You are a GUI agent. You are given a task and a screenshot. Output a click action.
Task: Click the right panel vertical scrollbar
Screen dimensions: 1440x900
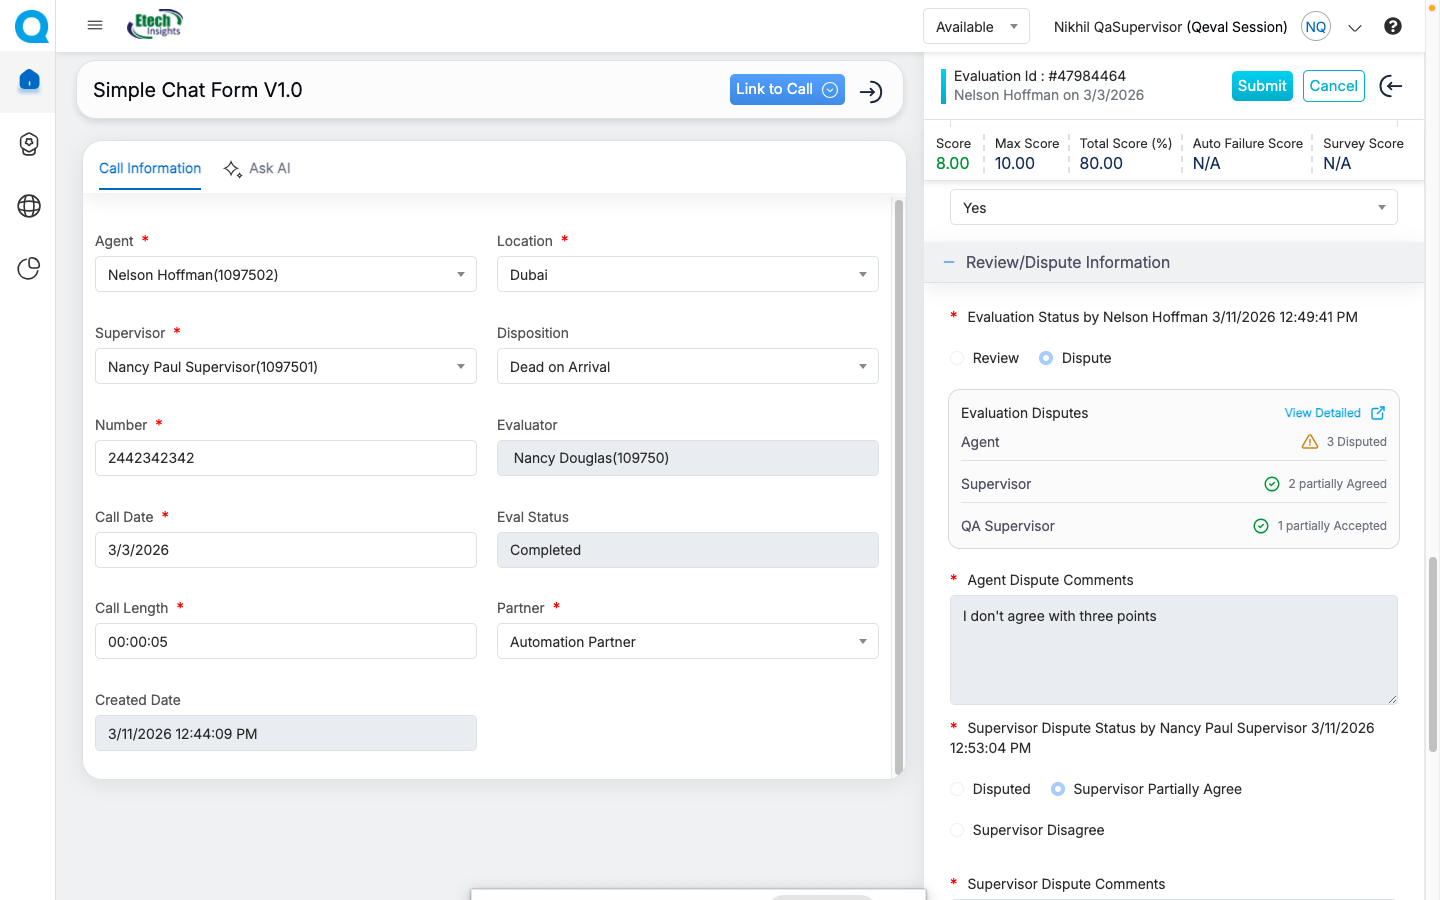tap(1432, 650)
